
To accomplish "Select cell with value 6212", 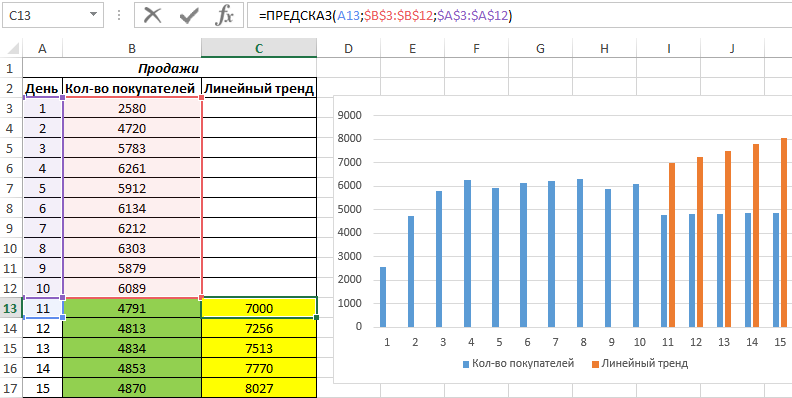I will [x=132, y=228].
